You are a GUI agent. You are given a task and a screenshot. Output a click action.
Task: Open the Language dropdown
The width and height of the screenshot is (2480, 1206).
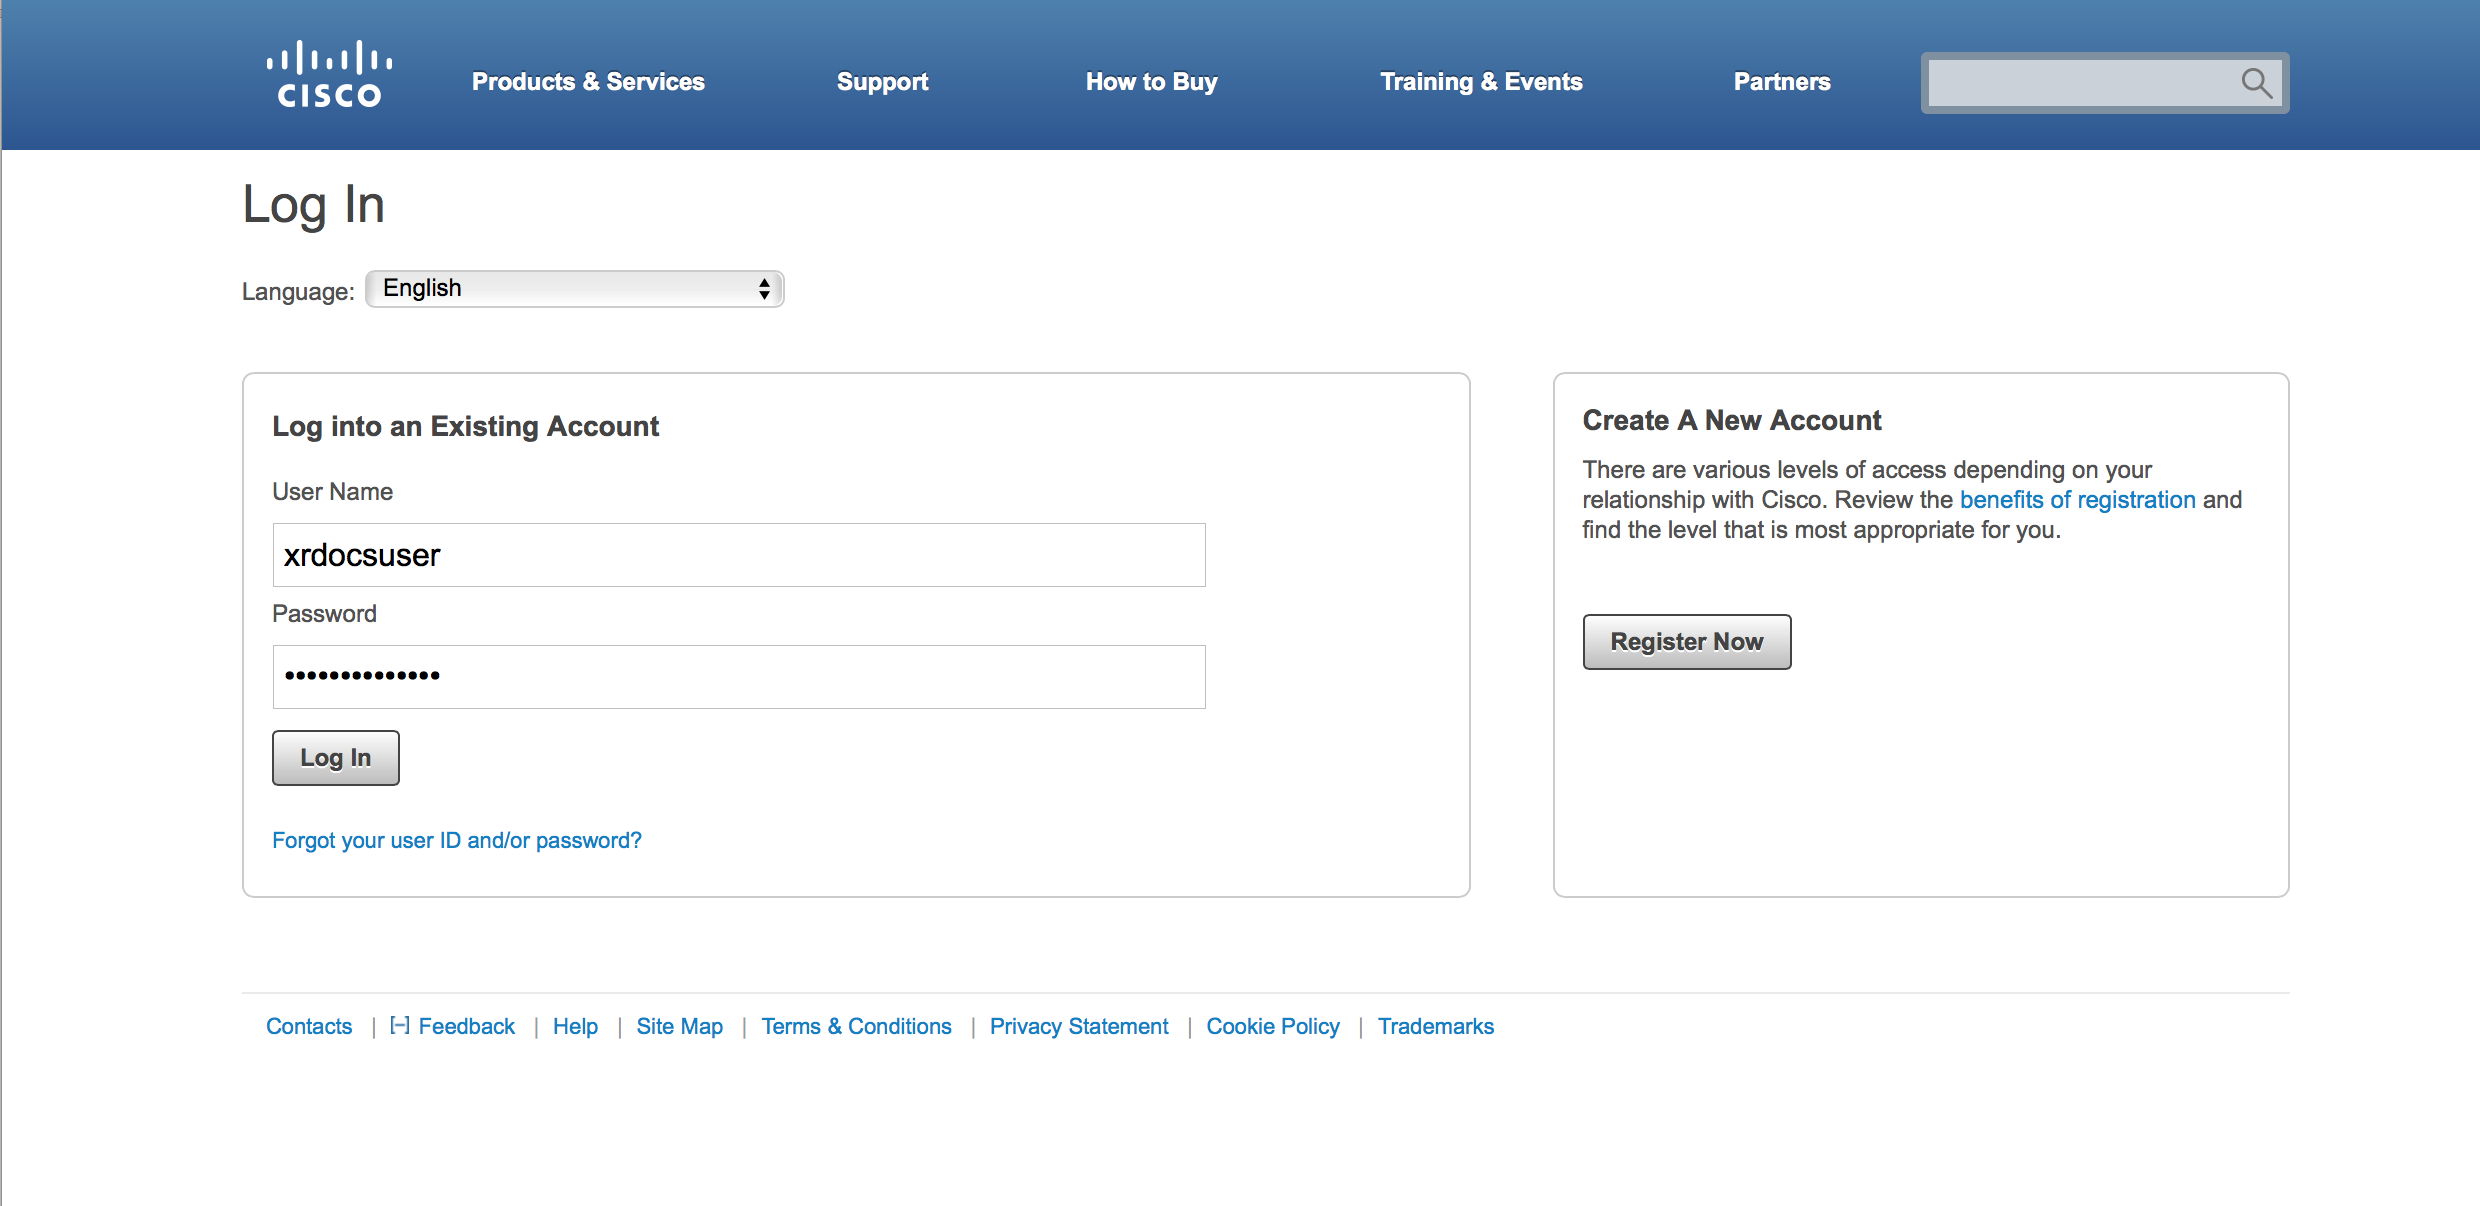pos(574,289)
